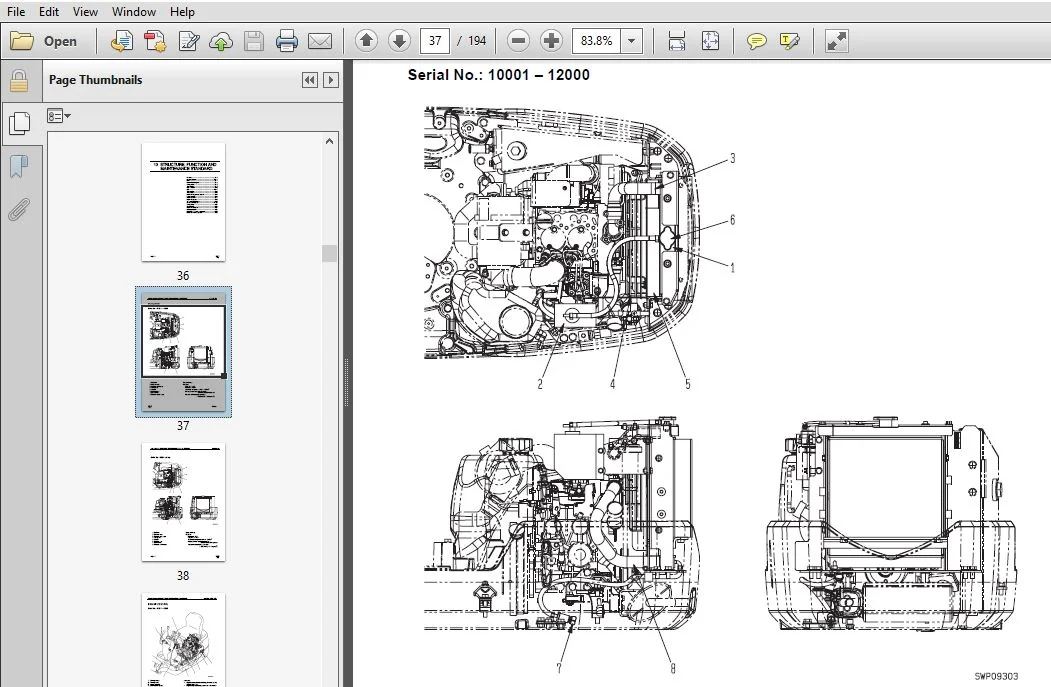Viewport: 1051px width, 687px height.
Task: Go to previous page with up arrow
Action: 366,41
